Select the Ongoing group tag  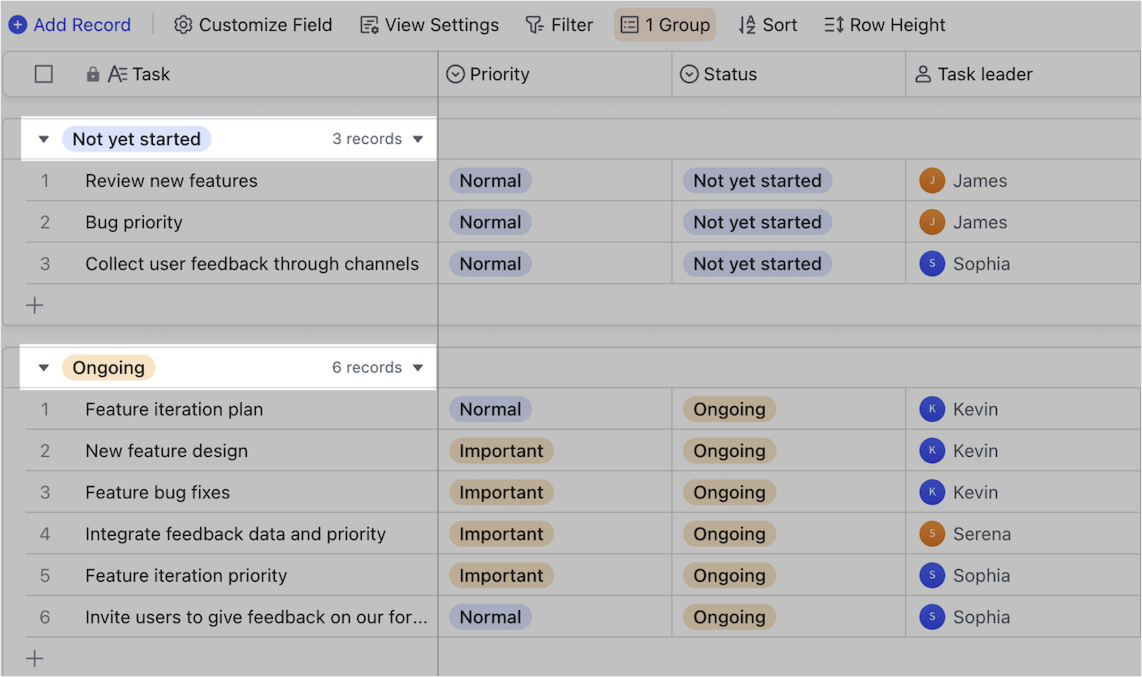point(109,368)
